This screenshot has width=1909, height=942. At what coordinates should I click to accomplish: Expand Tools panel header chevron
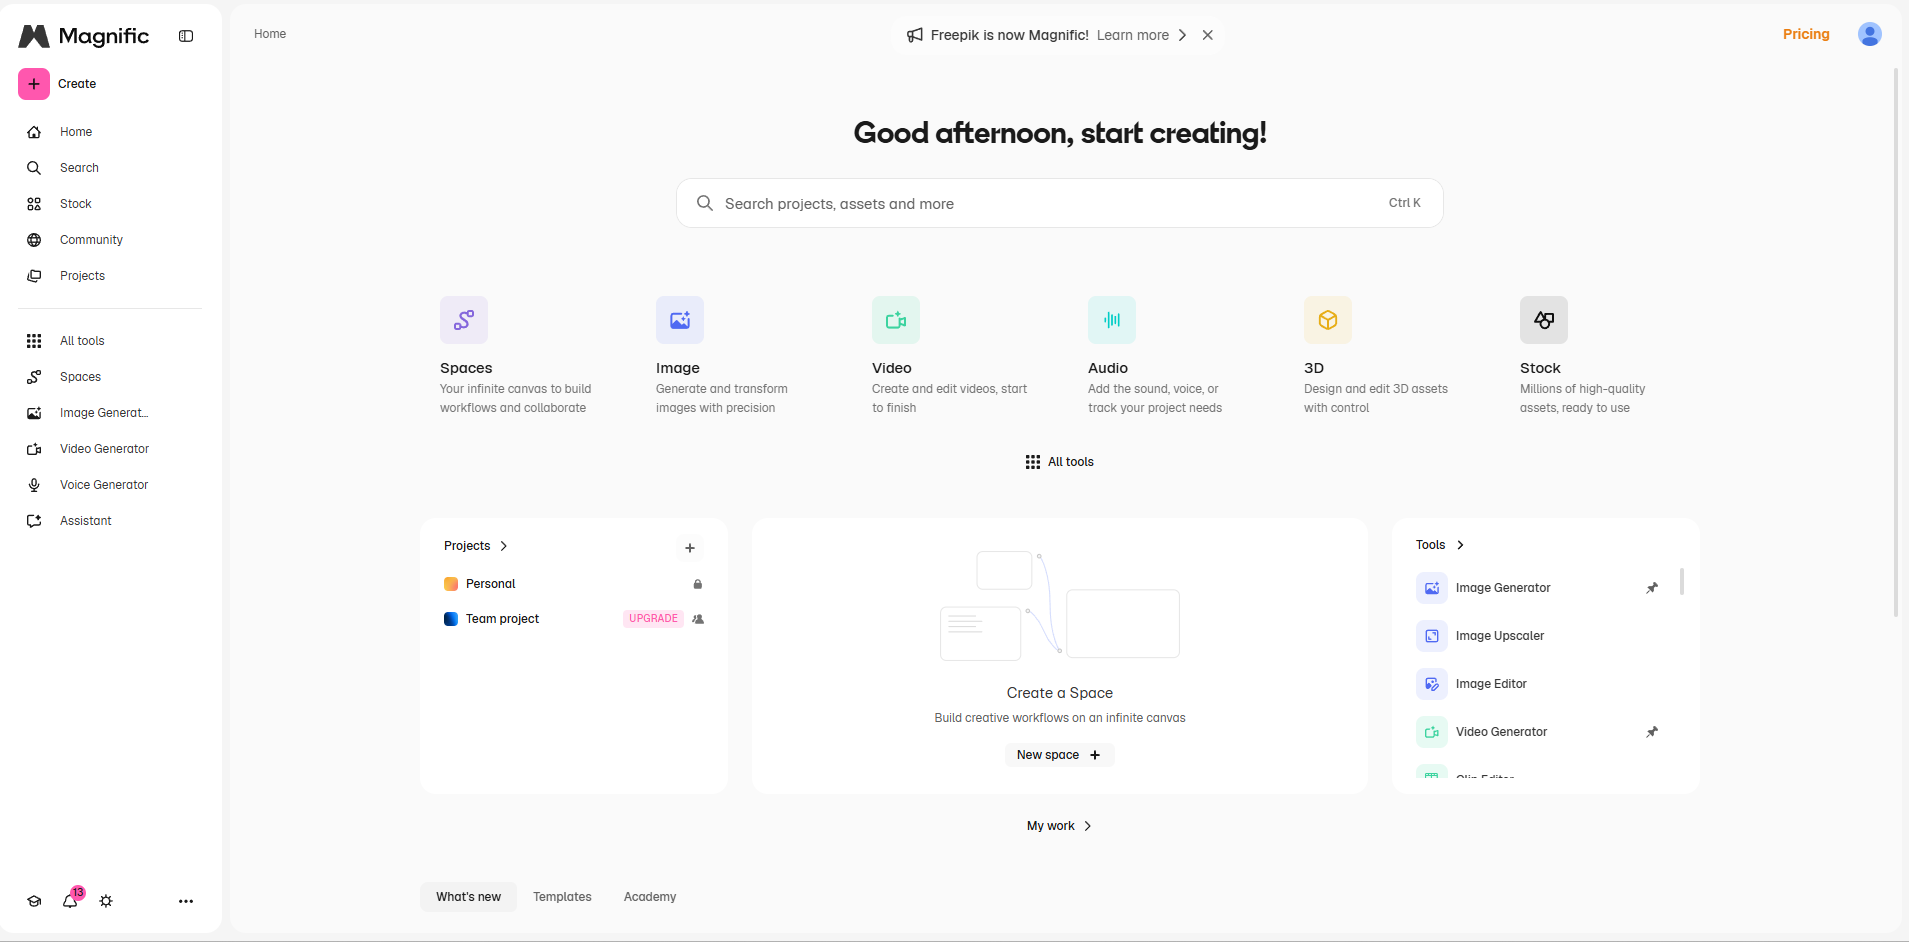[1461, 545]
